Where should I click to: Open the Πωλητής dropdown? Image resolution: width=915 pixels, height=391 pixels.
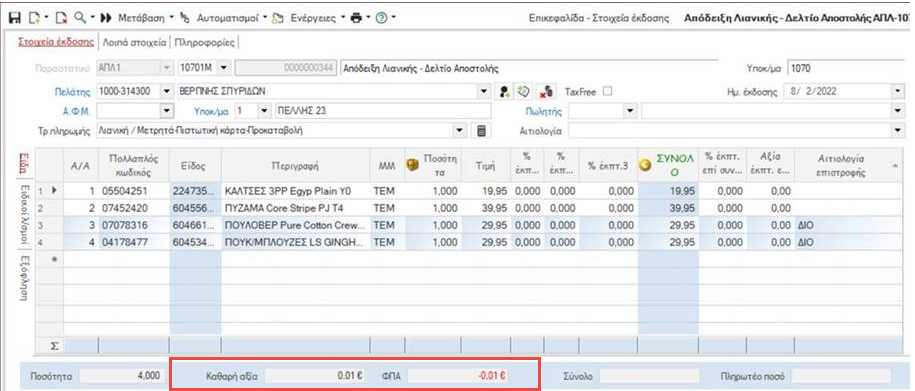coord(630,111)
